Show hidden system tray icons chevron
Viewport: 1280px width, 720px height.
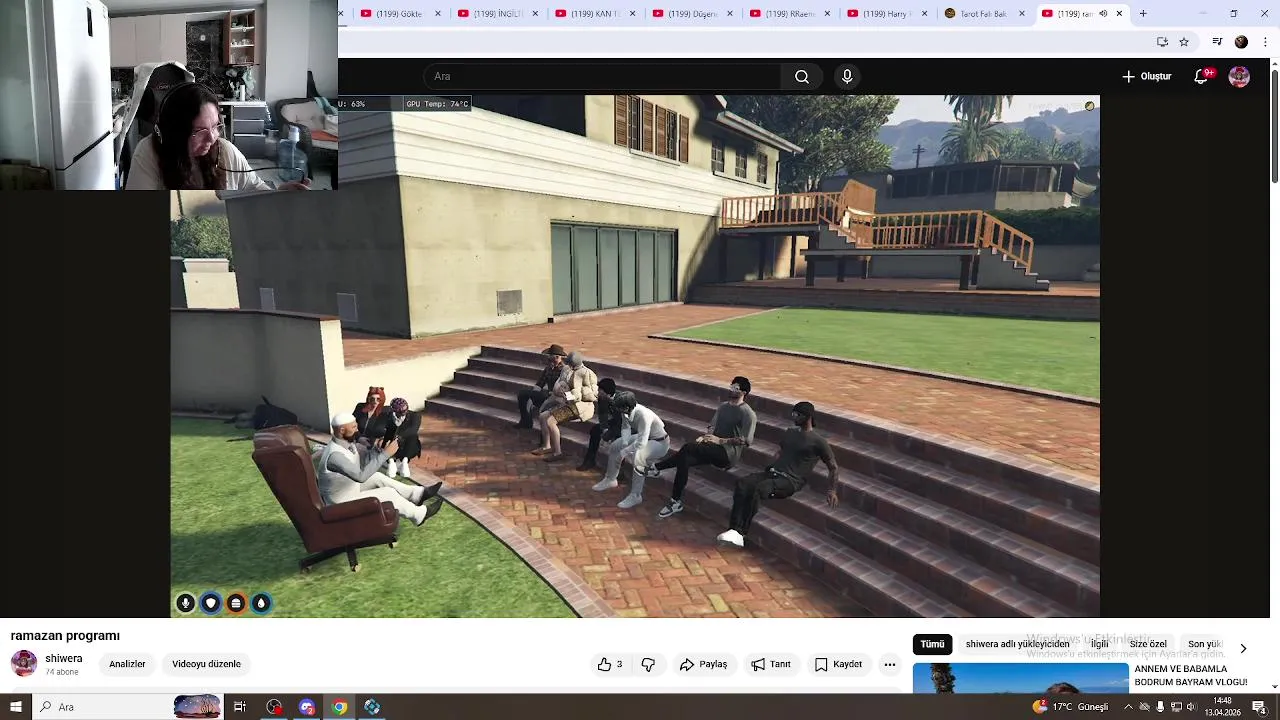1128,707
